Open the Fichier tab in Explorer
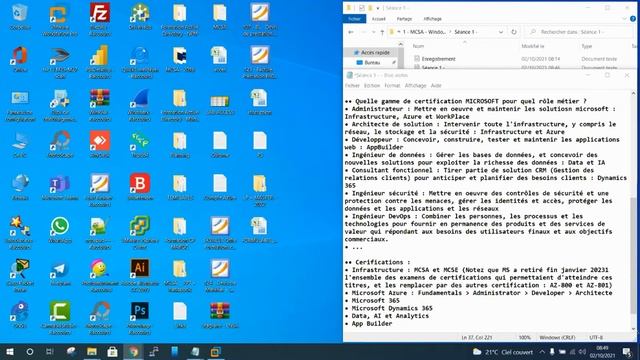Viewport: 640px width, 360px height. 354,19
